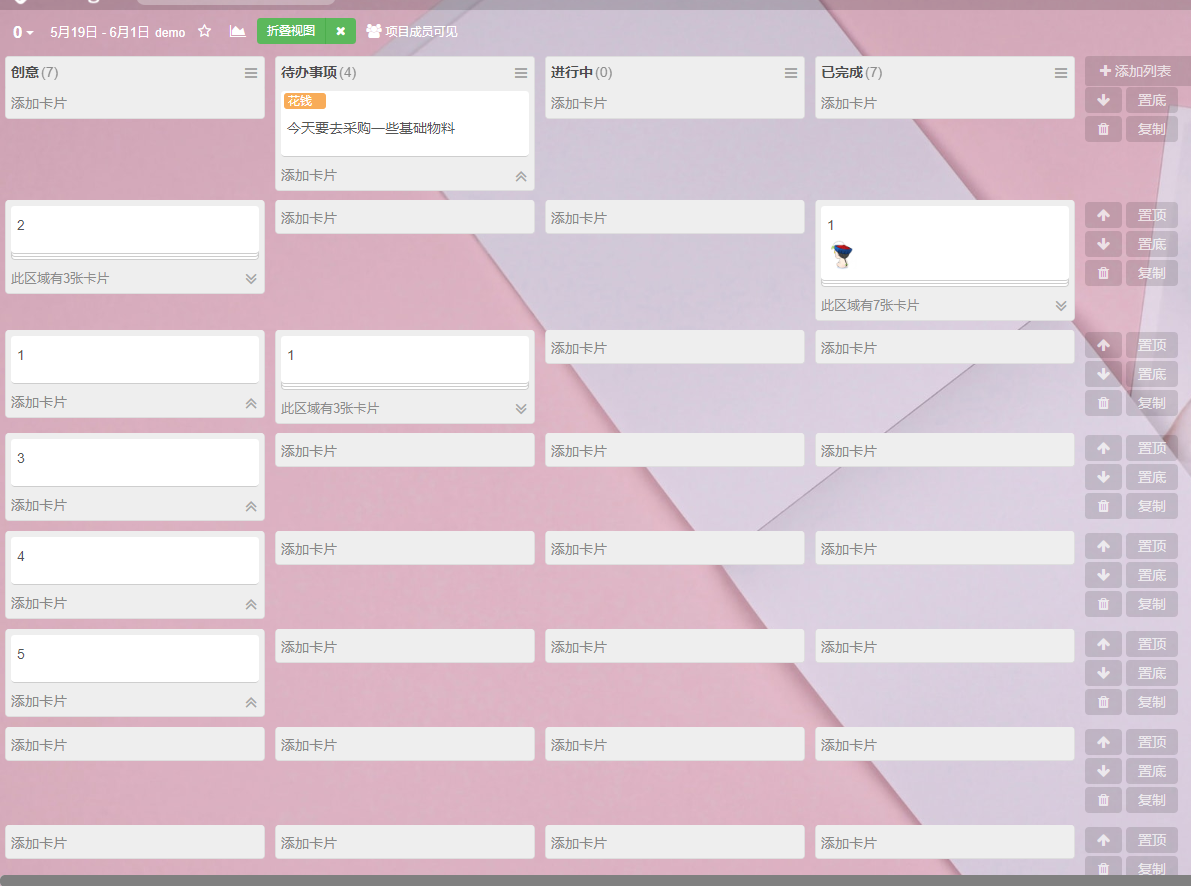Click the 添加列表 button
The image size is (1191, 886).
pyautogui.click(x=1136, y=71)
